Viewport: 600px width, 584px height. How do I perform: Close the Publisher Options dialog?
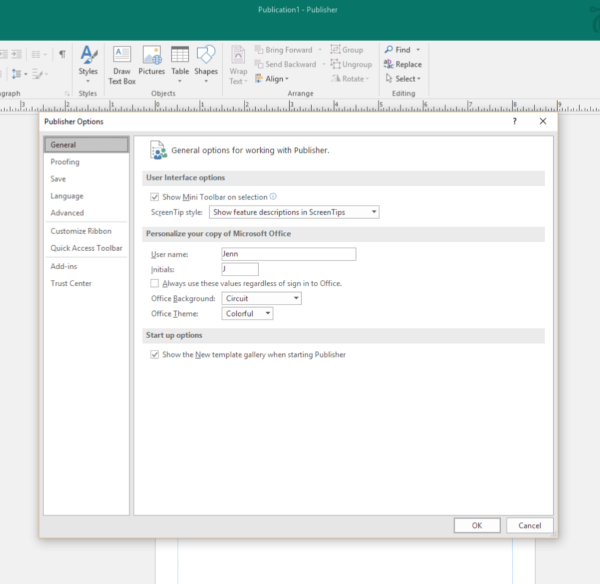[x=543, y=121]
